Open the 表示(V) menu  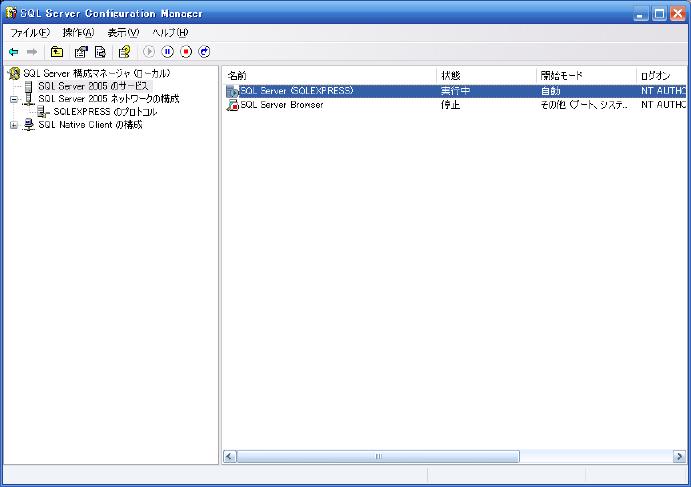(123, 33)
